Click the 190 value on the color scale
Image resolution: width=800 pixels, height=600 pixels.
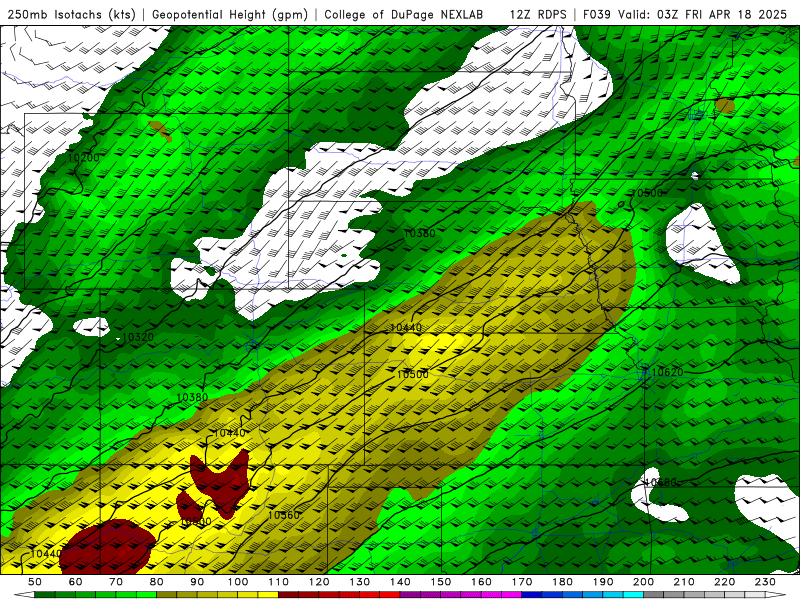[x=603, y=582]
